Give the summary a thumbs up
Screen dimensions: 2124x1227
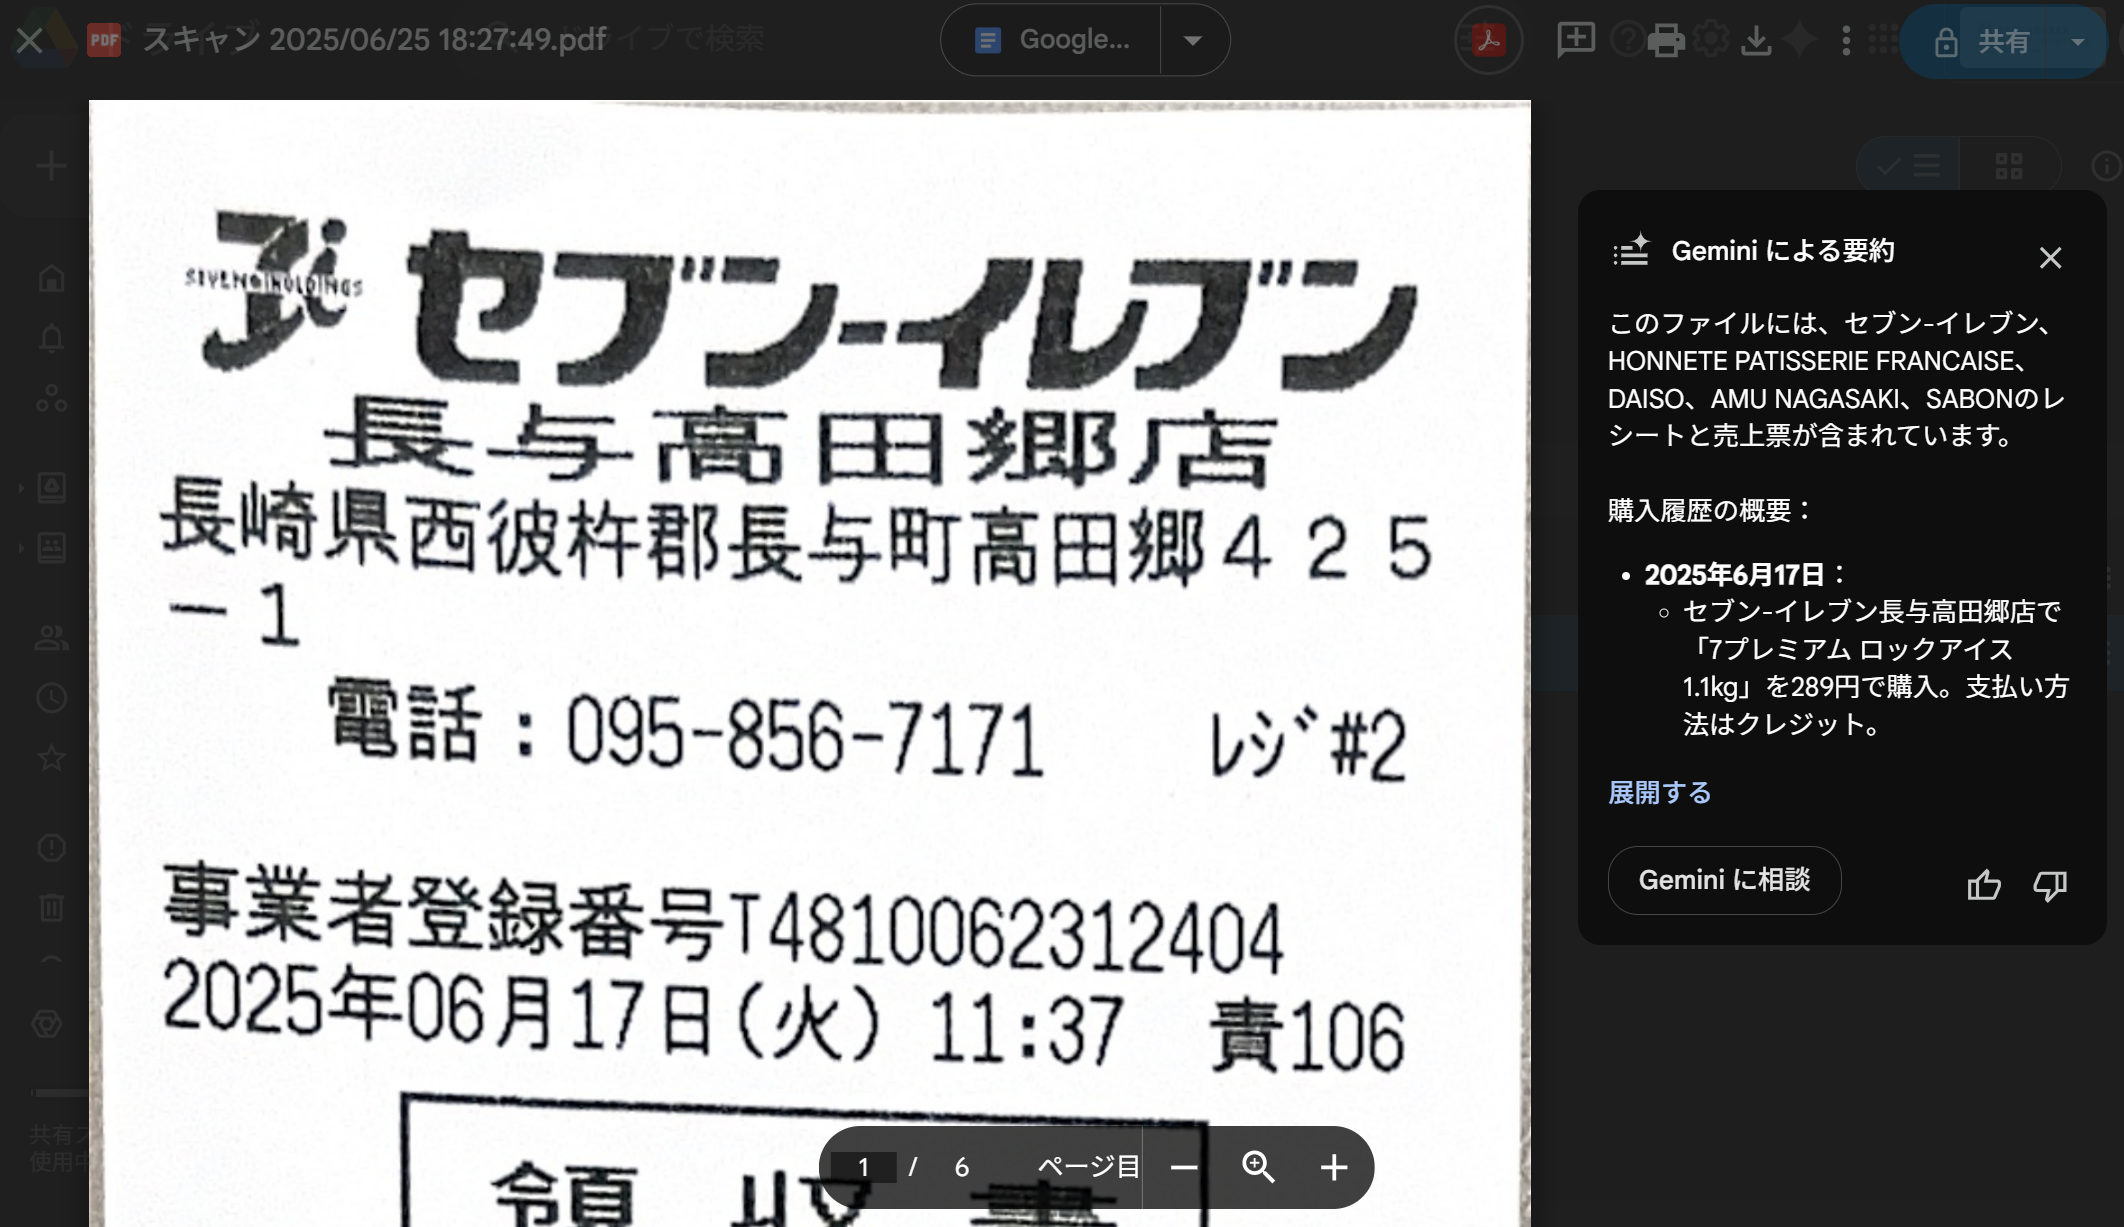[x=1984, y=885]
